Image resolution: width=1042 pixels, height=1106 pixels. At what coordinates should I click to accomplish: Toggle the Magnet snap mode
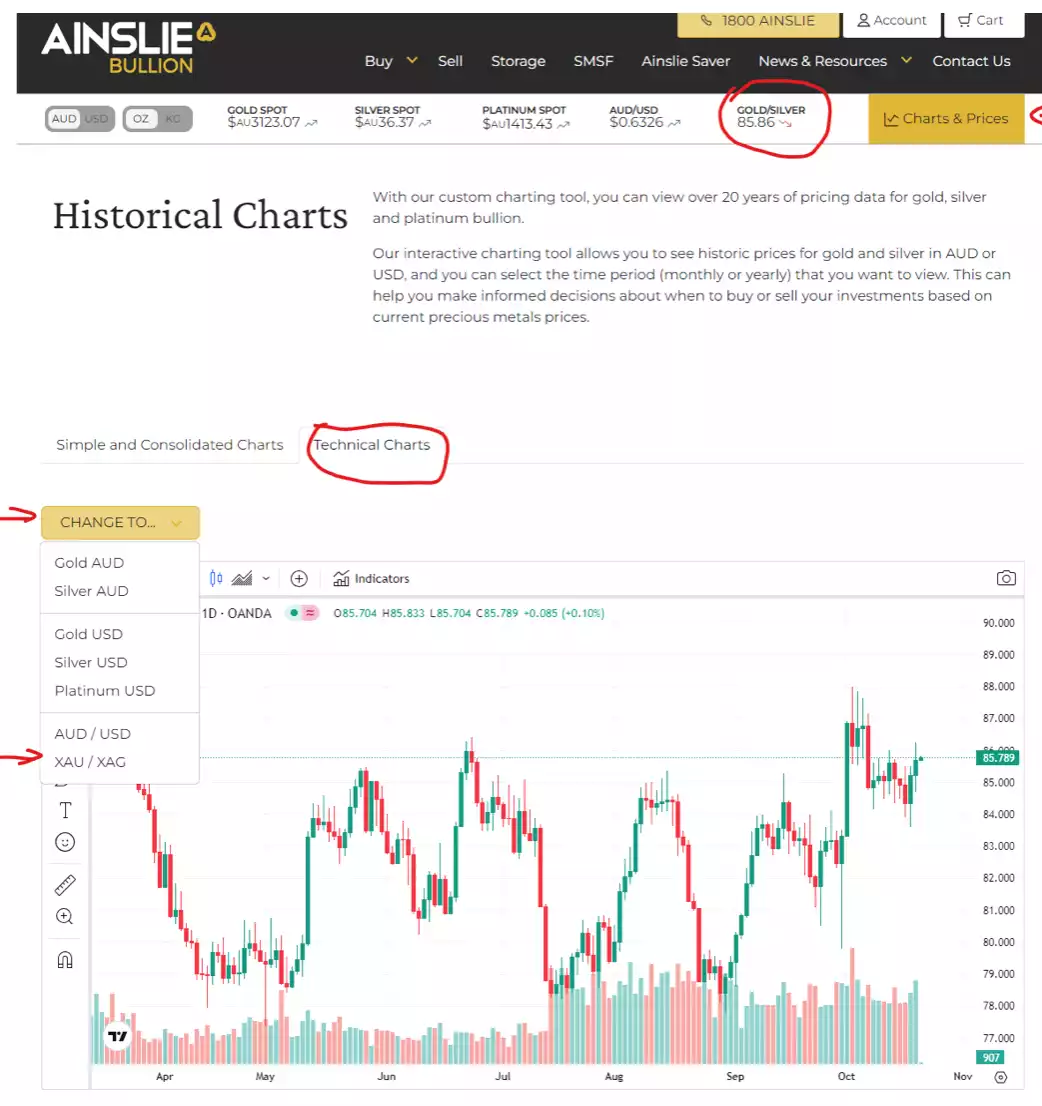[65, 960]
